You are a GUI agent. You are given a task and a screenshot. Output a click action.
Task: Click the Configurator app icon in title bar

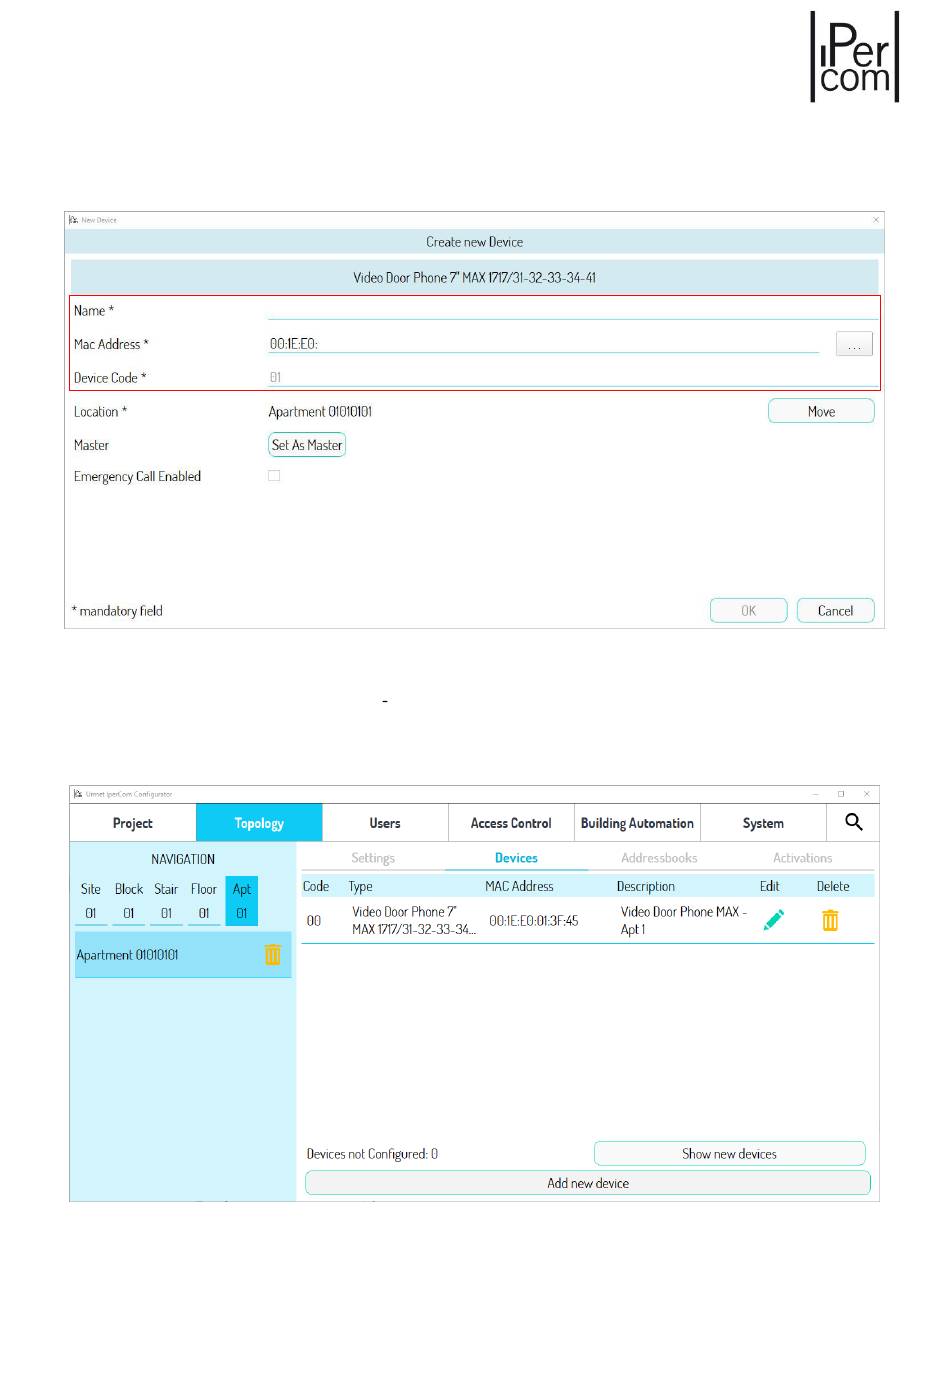pyautogui.click(x=77, y=794)
